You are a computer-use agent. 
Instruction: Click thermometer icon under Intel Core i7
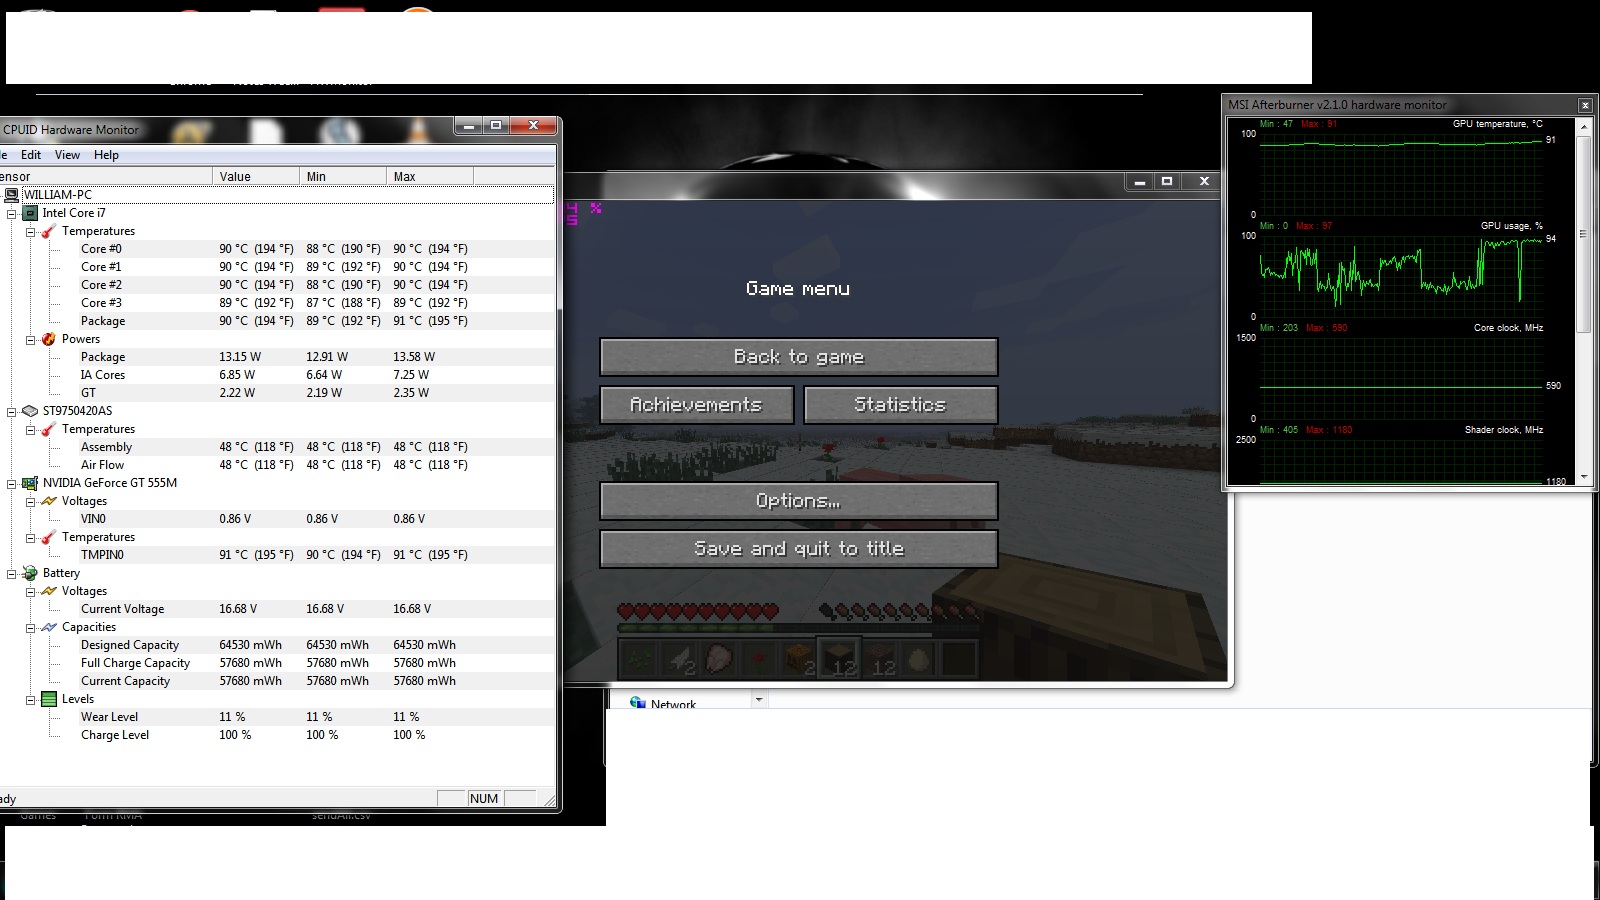[49, 231]
